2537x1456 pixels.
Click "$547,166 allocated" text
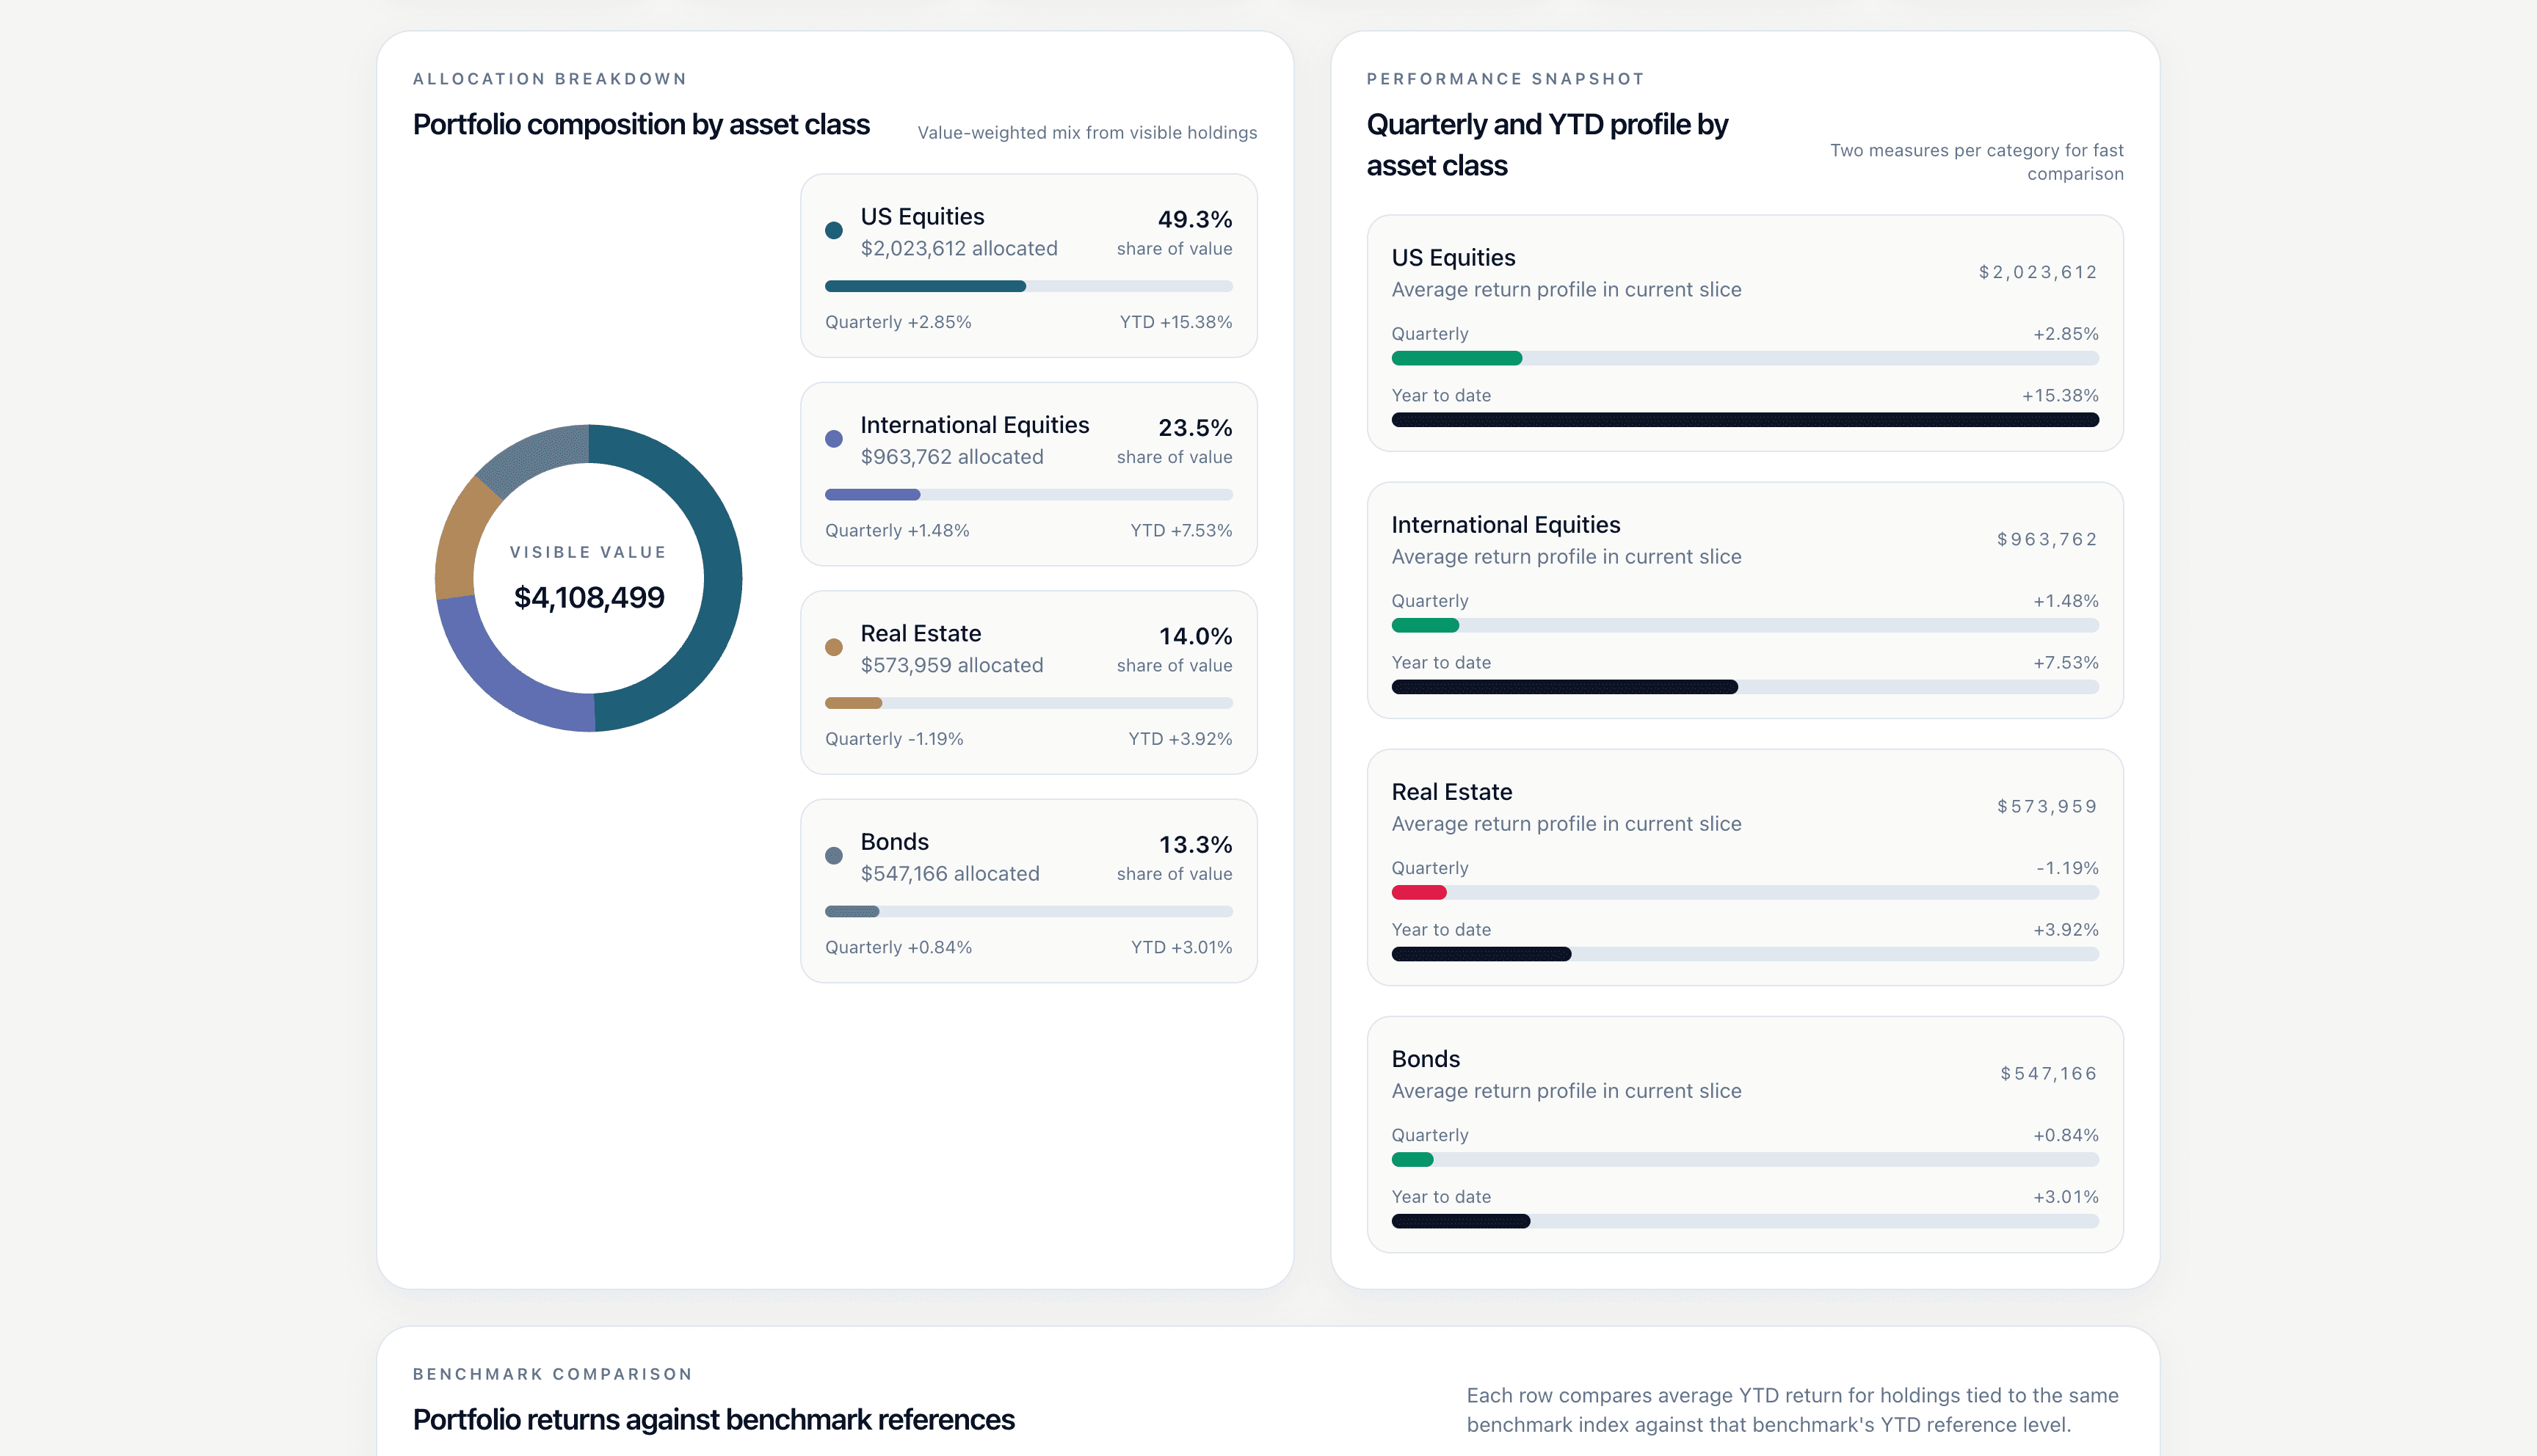(949, 874)
